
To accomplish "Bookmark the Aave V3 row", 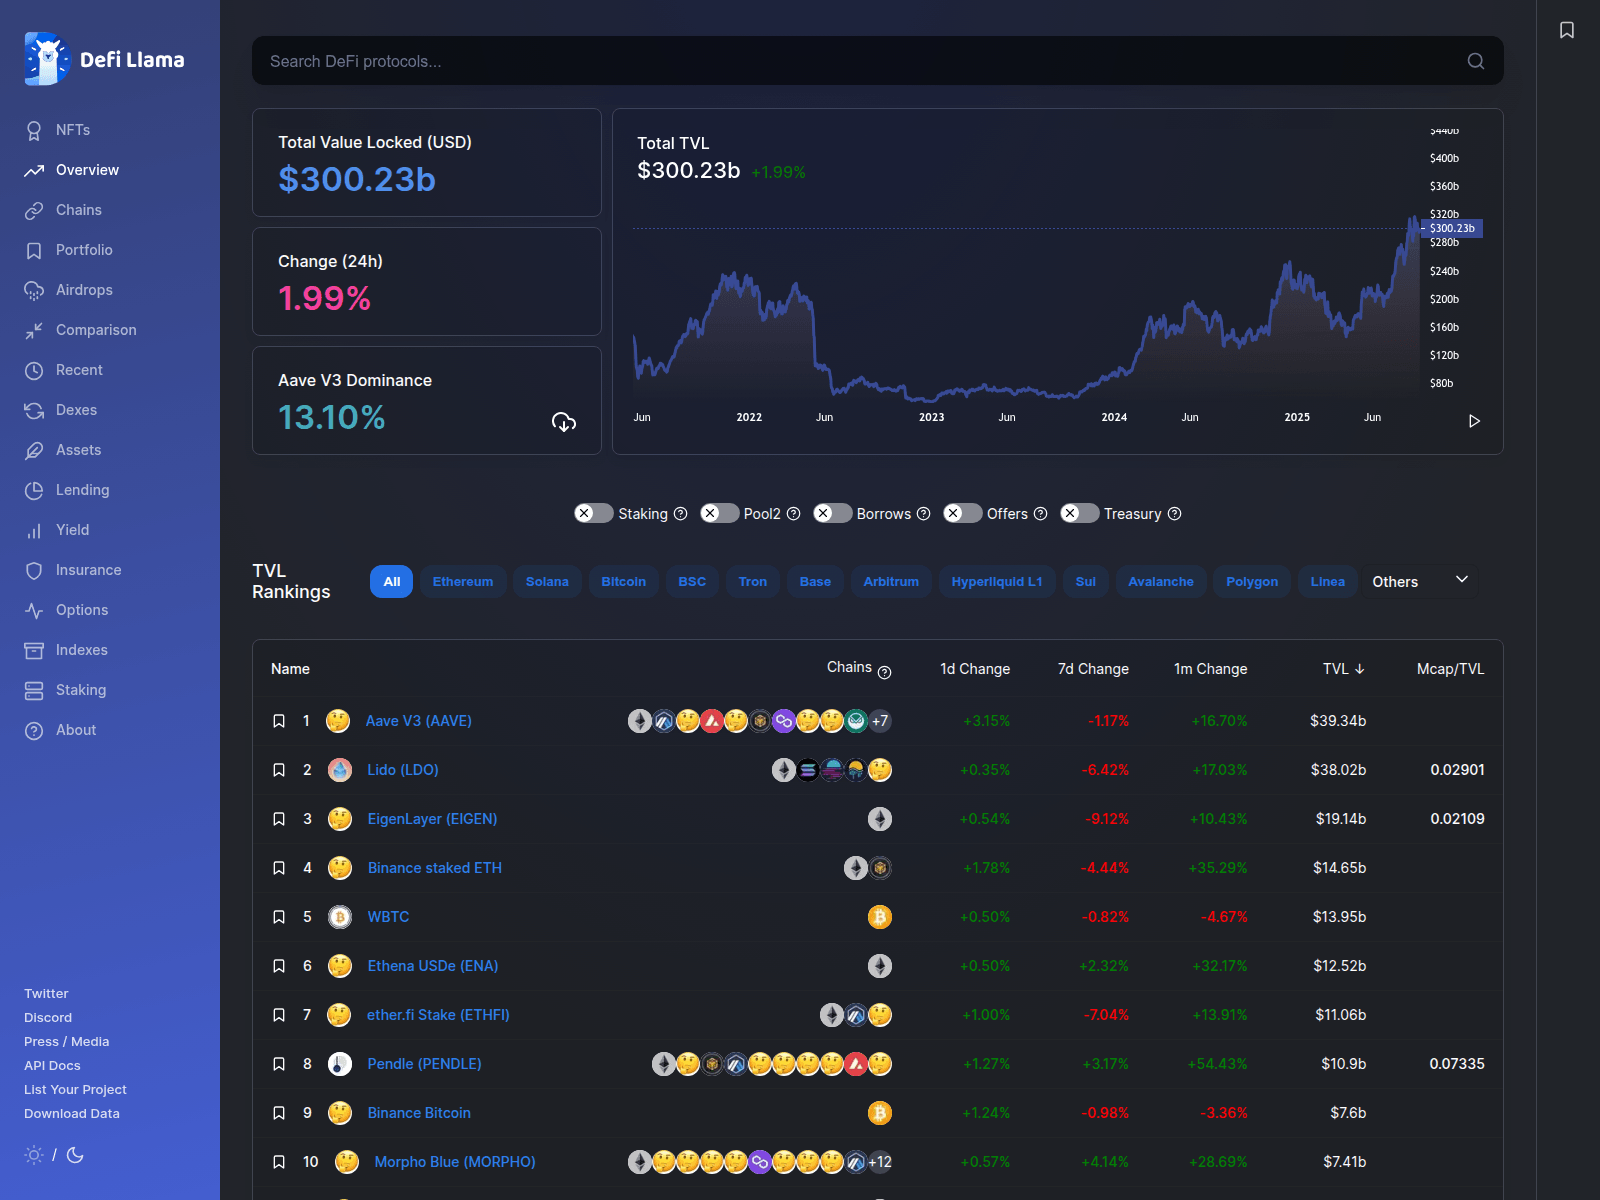I will [279, 721].
